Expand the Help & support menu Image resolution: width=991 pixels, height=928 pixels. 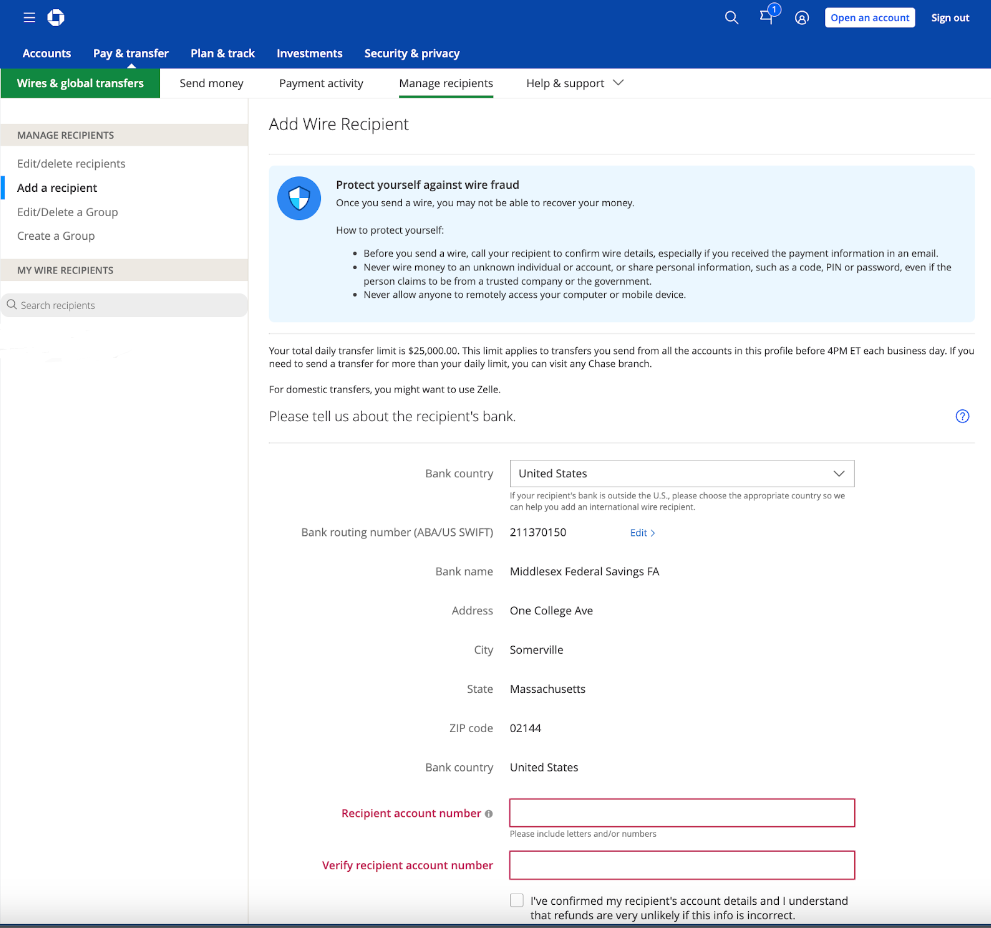coord(574,83)
